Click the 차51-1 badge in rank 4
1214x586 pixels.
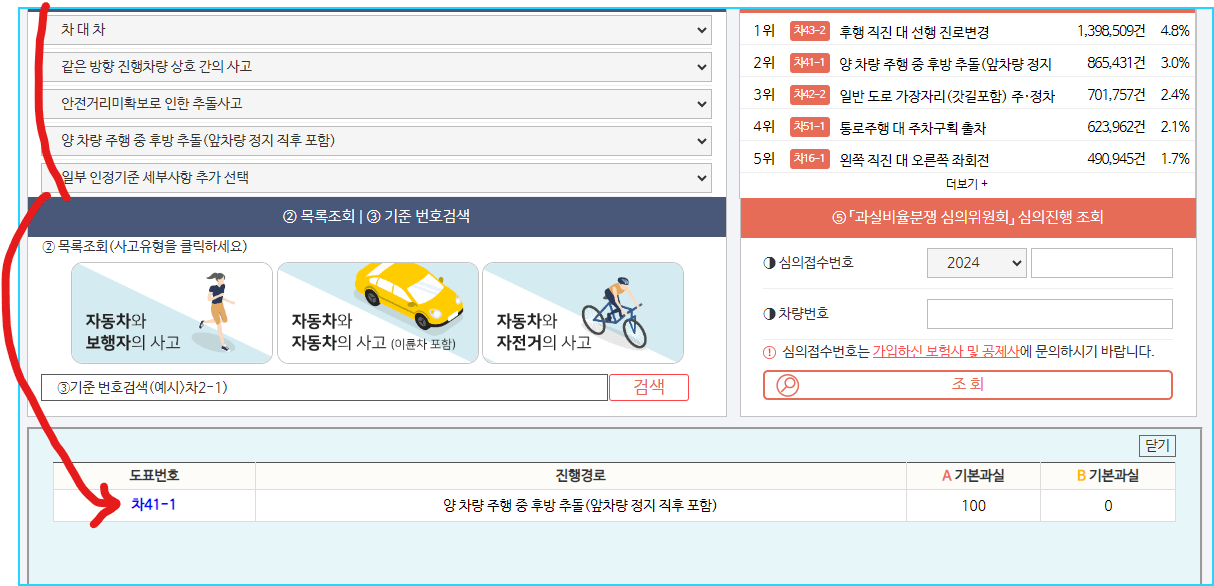(809, 127)
